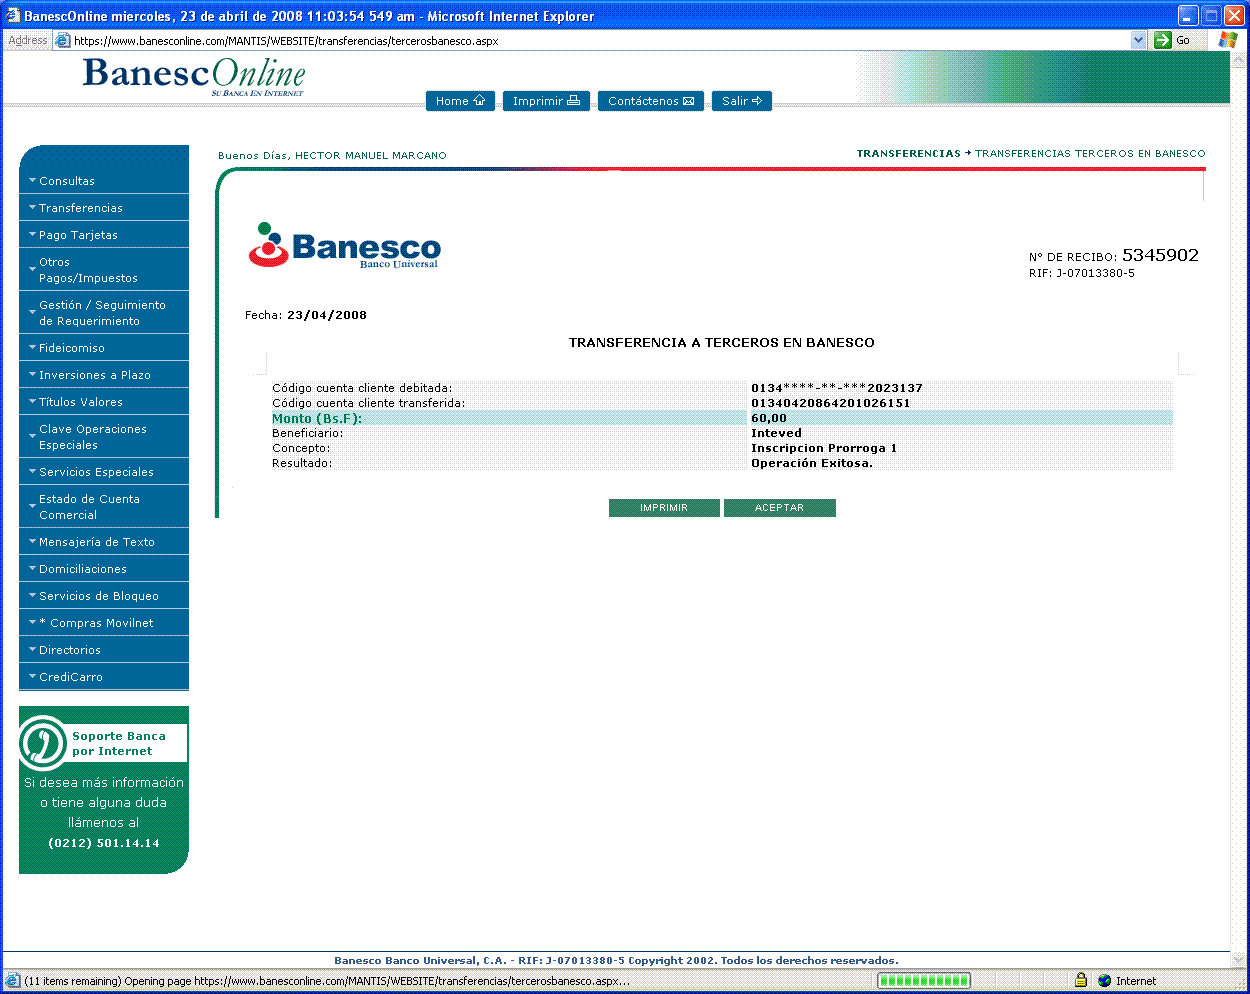This screenshot has height=994, width=1250.
Task: Click the security padlock icon in status bar
Action: point(1081,981)
